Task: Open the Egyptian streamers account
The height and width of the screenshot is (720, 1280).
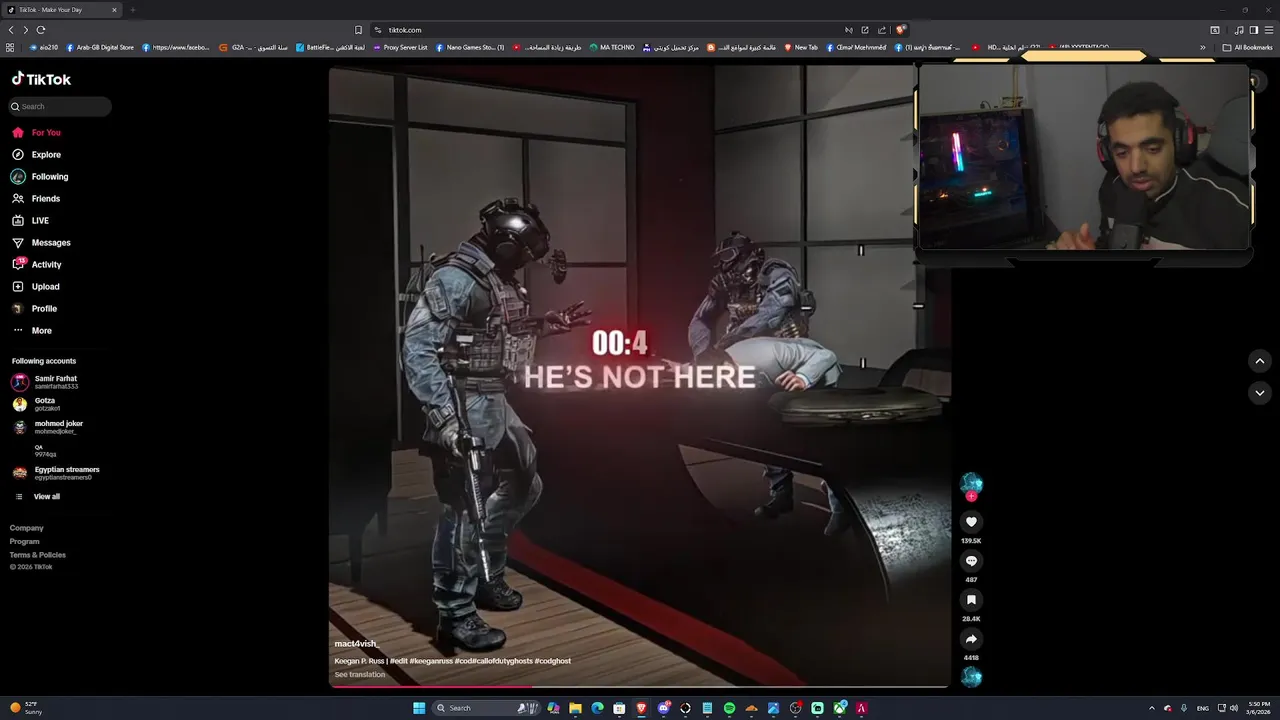Action: [x=55, y=473]
